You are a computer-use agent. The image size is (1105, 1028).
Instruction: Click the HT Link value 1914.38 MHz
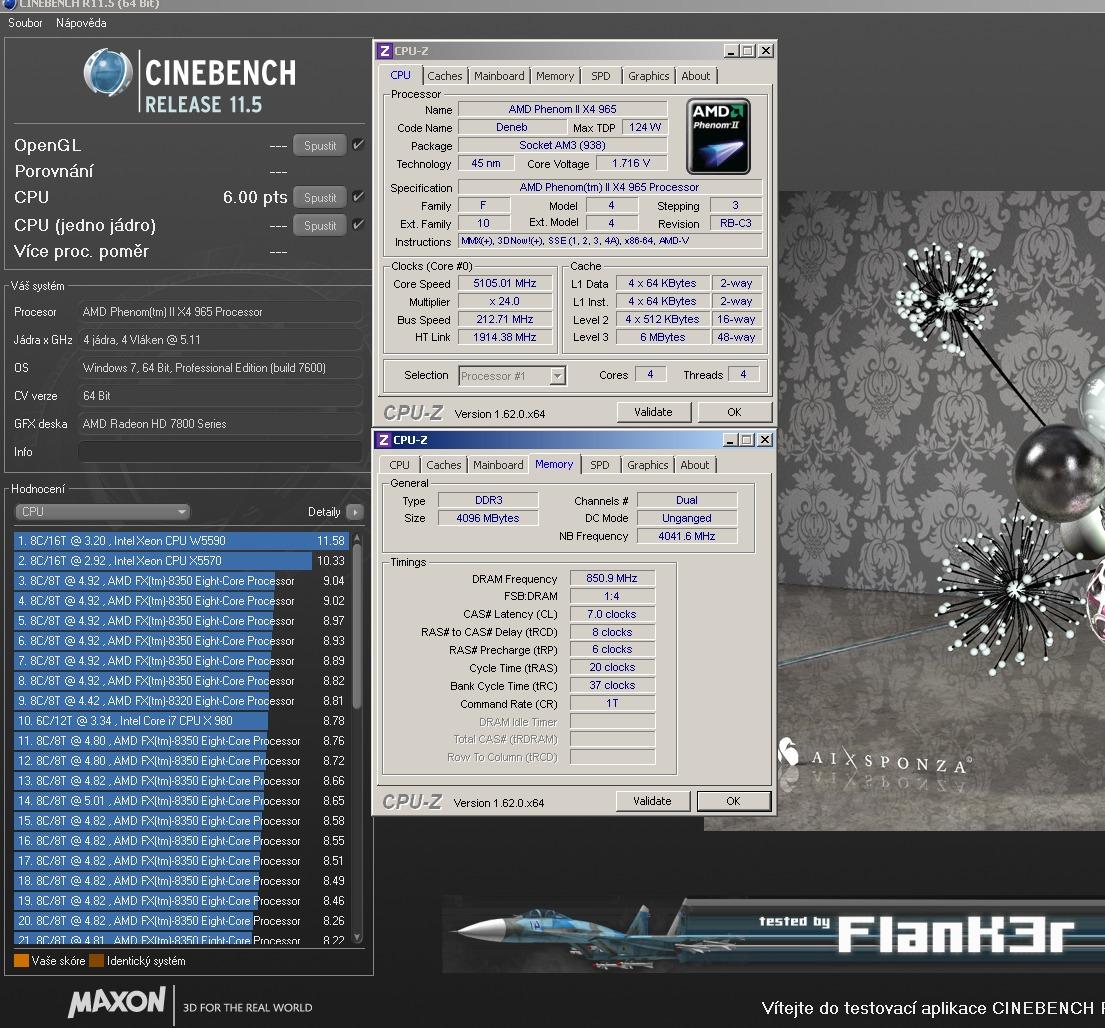(505, 337)
